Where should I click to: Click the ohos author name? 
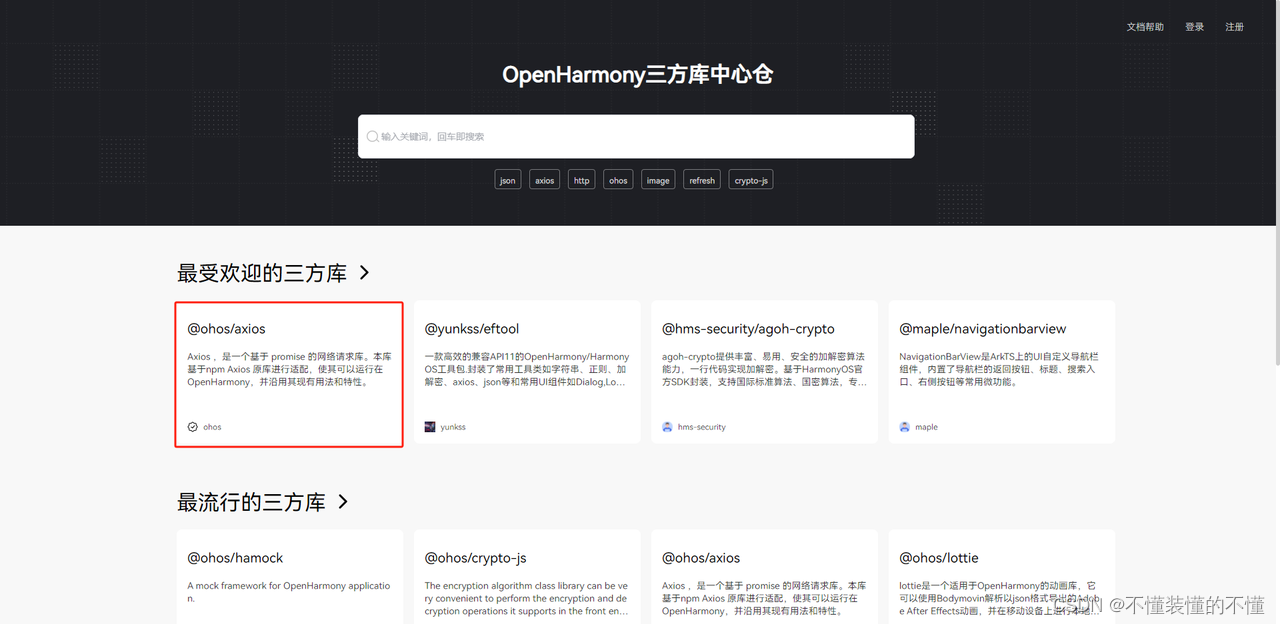tap(212, 427)
